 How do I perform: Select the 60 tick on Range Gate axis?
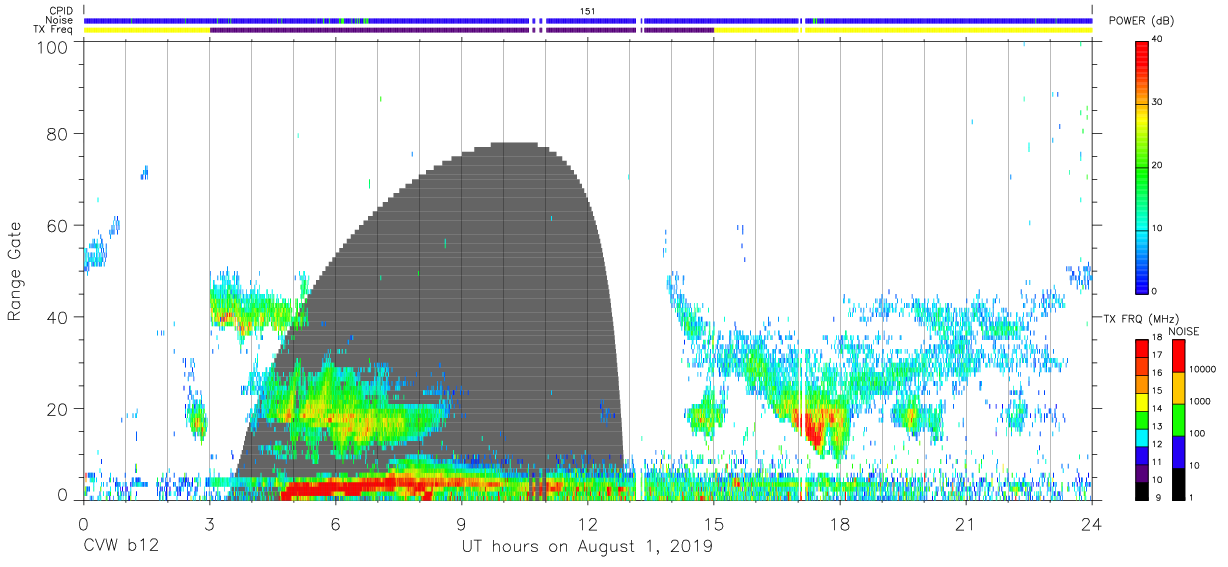(57, 225)
